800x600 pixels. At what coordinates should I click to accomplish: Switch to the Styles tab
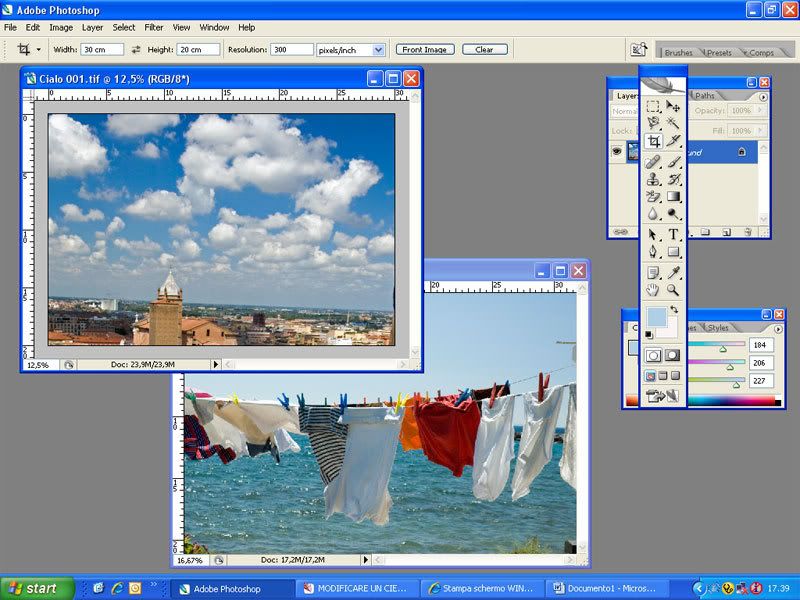[718, 328]
